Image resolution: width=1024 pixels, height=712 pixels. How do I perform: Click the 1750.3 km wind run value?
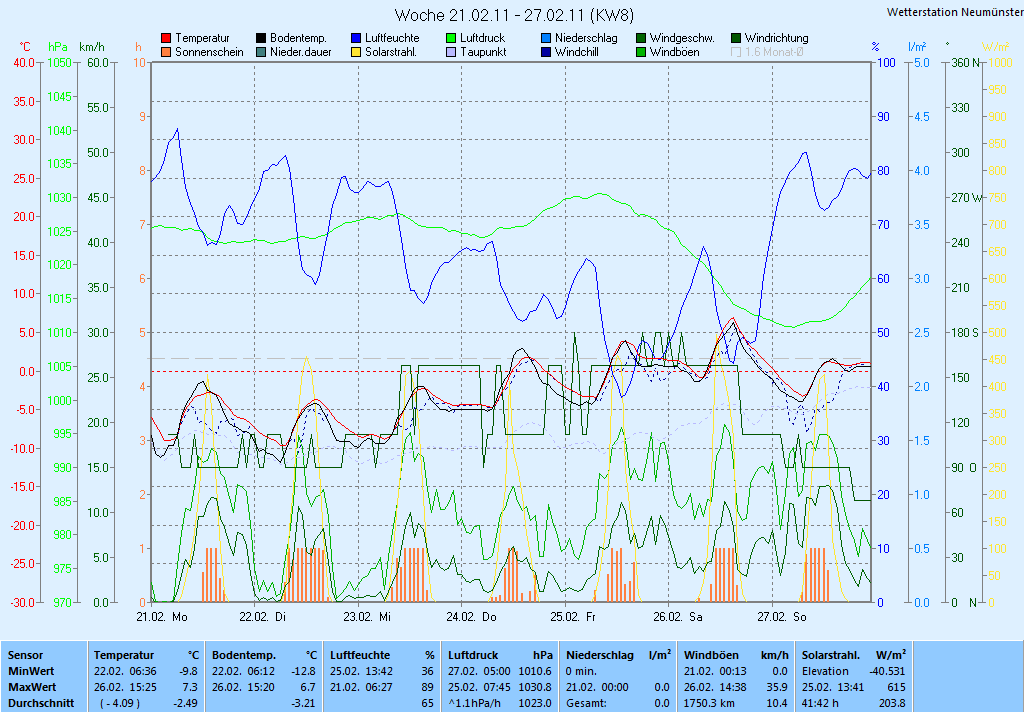click(x=711, y=704)
